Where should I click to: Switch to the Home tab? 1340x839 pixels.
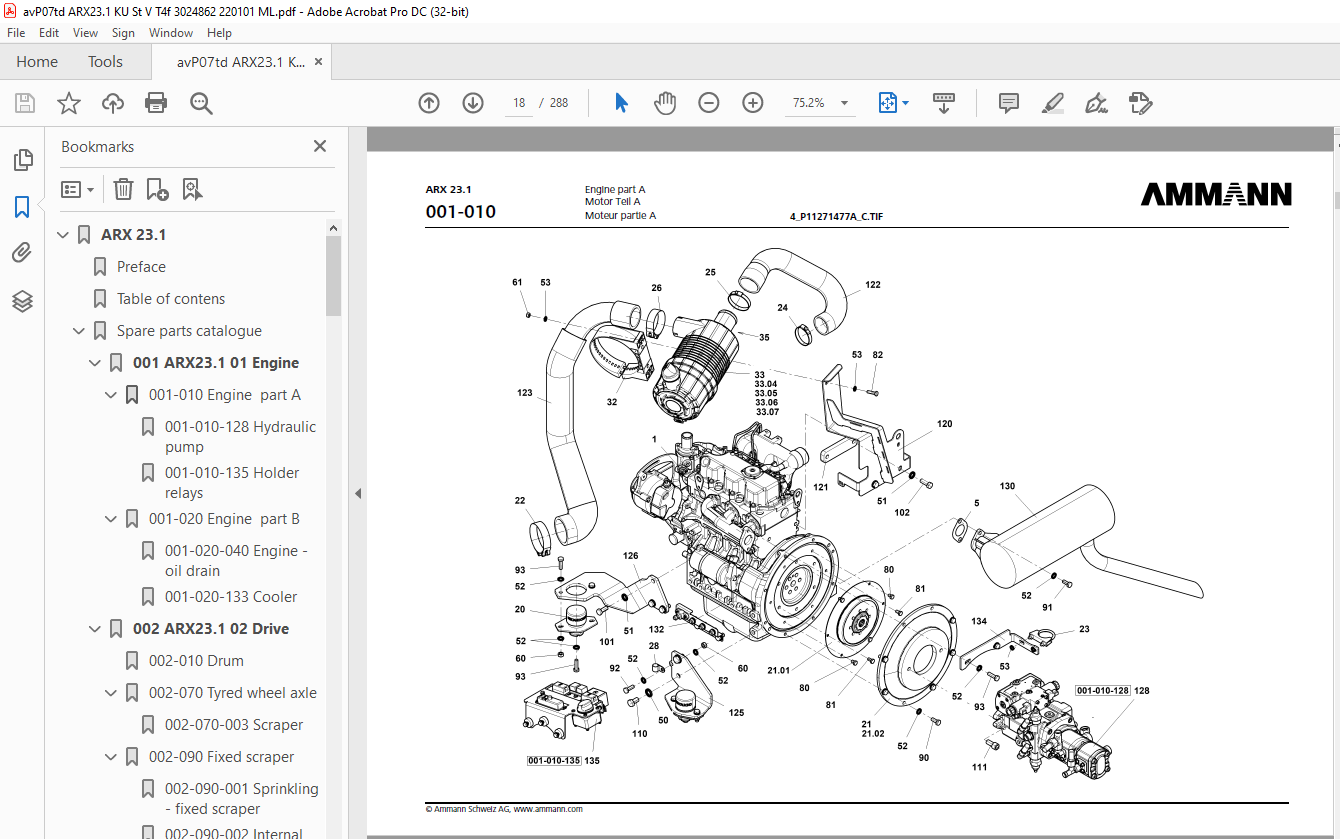click(x=37, y=62)
